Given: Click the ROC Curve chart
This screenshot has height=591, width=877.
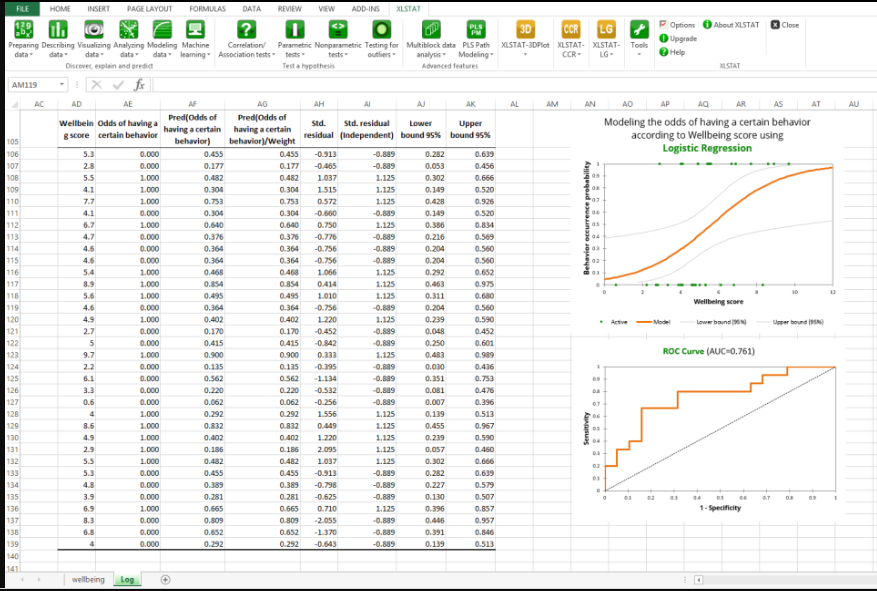Looking at the screenshot, I should 718,428.
